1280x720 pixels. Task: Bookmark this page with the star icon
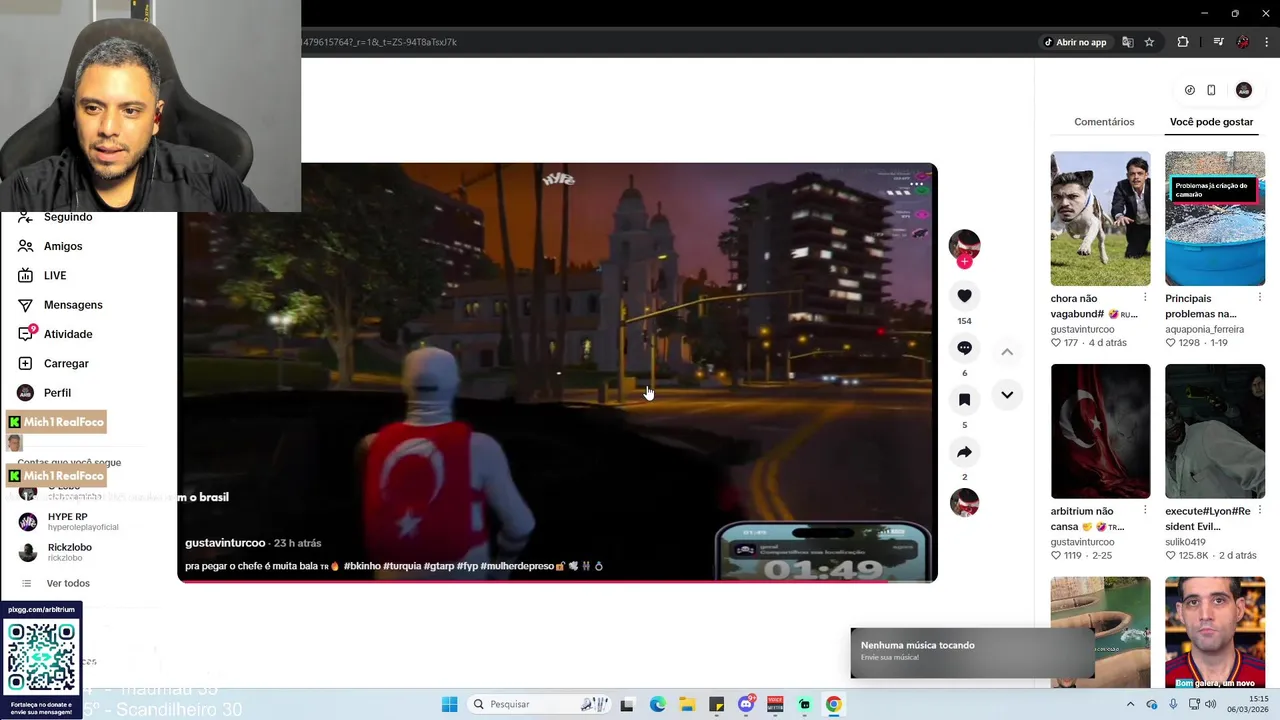click(x=1149, y=42)
